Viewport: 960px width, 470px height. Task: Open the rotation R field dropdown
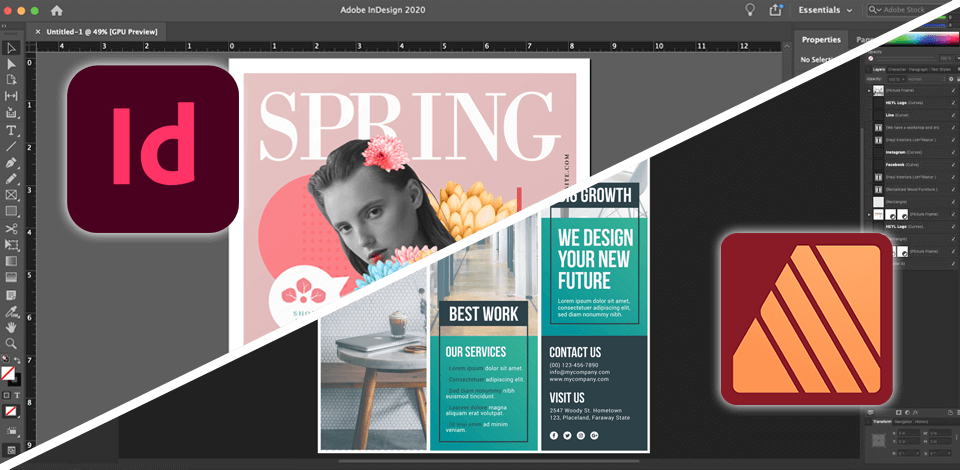918,453
